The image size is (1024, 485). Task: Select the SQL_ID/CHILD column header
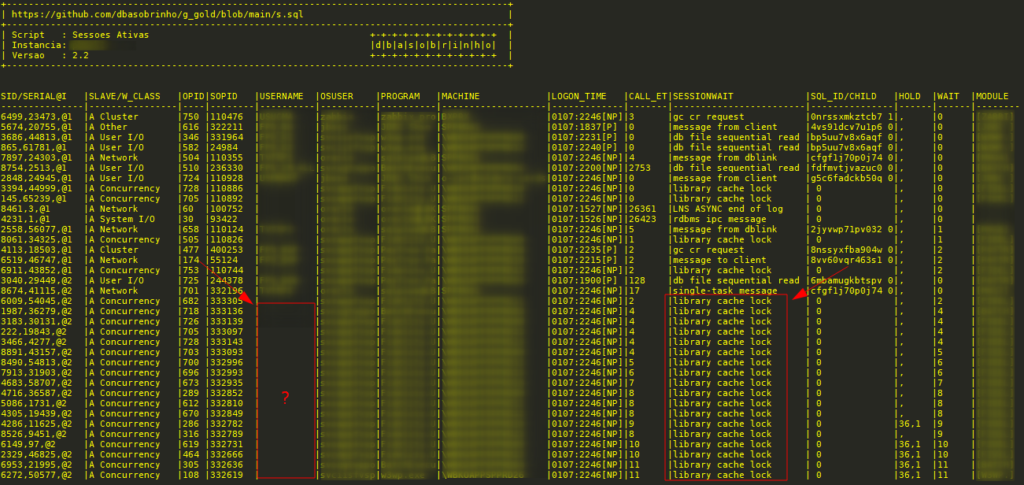[x=842, y=95]
